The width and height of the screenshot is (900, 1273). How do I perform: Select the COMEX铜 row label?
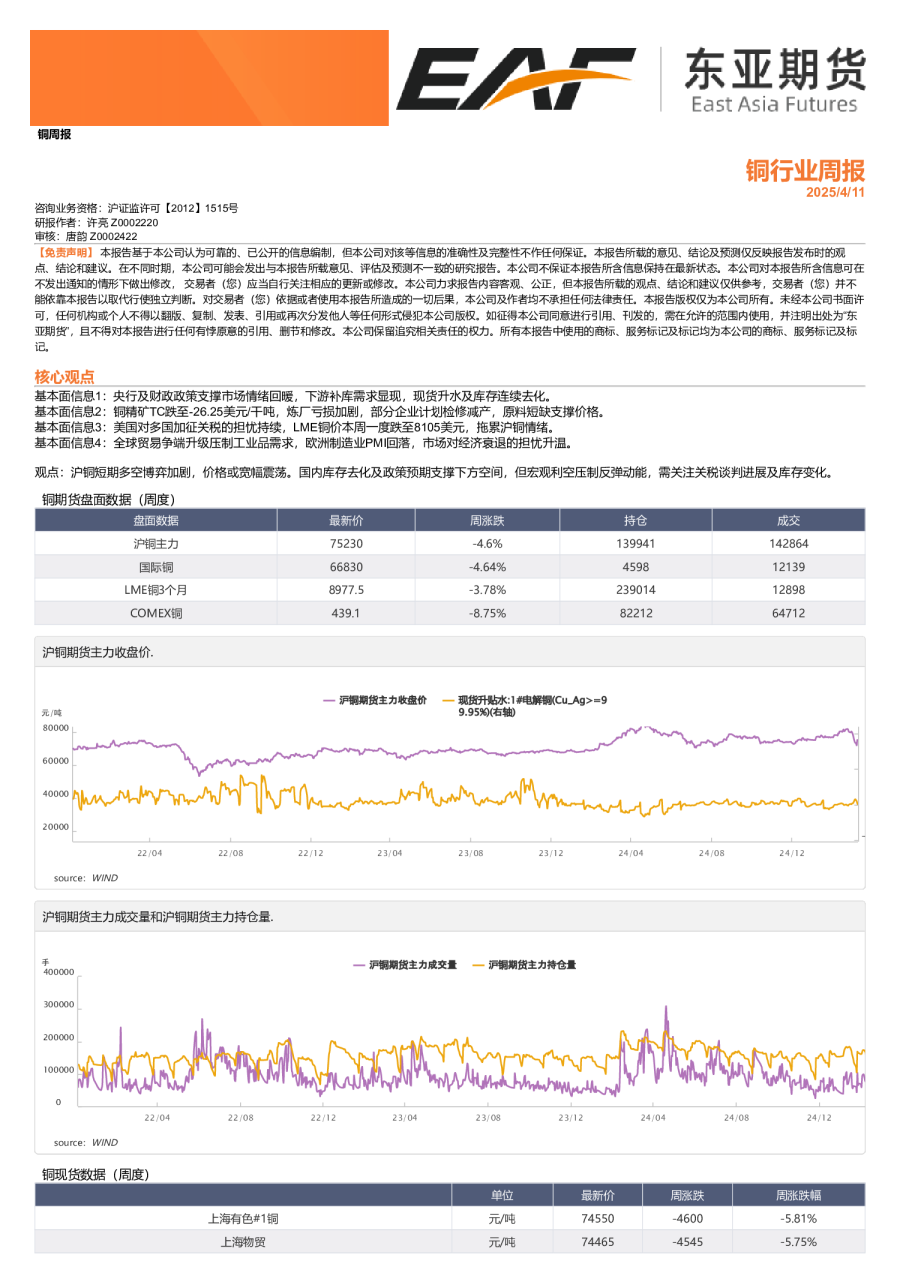pyautogui.click(x=156, y=613)
